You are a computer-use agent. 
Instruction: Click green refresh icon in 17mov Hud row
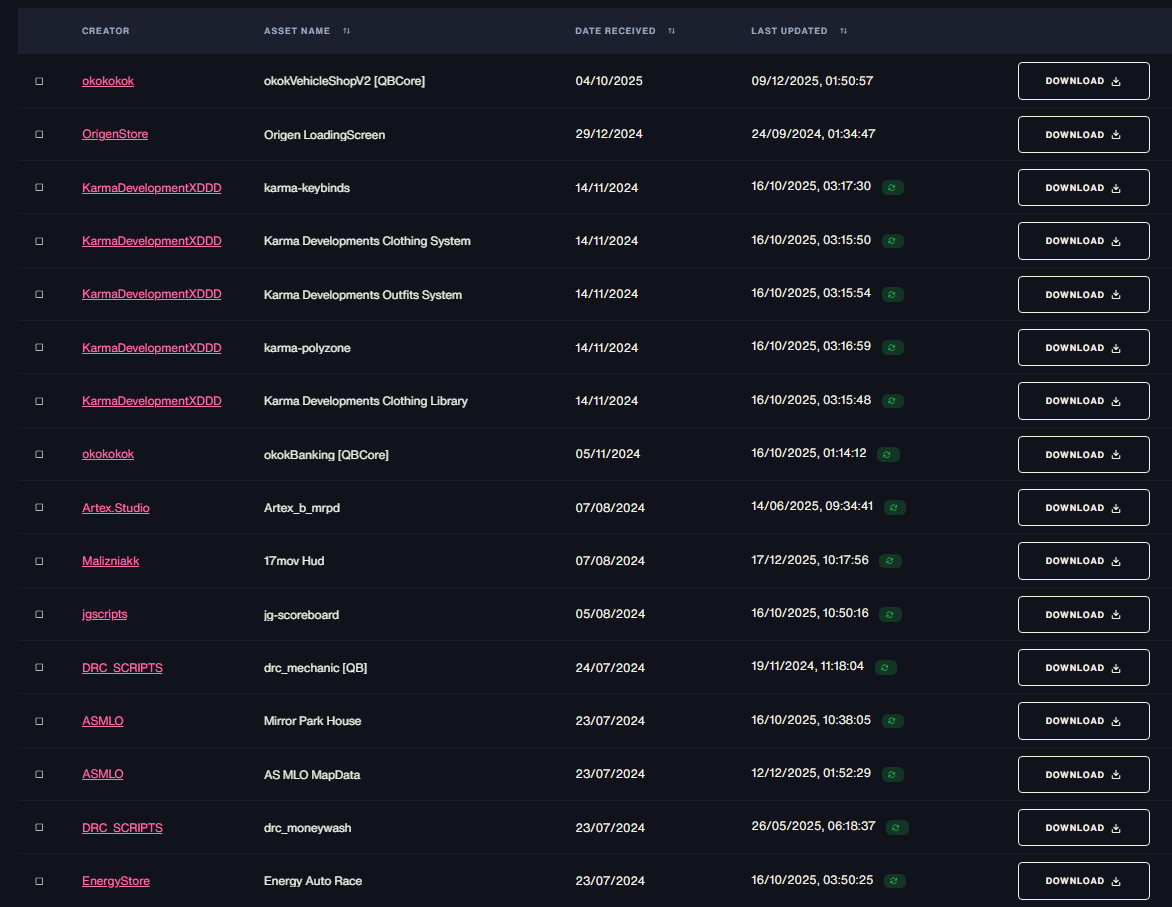point(890,561)
